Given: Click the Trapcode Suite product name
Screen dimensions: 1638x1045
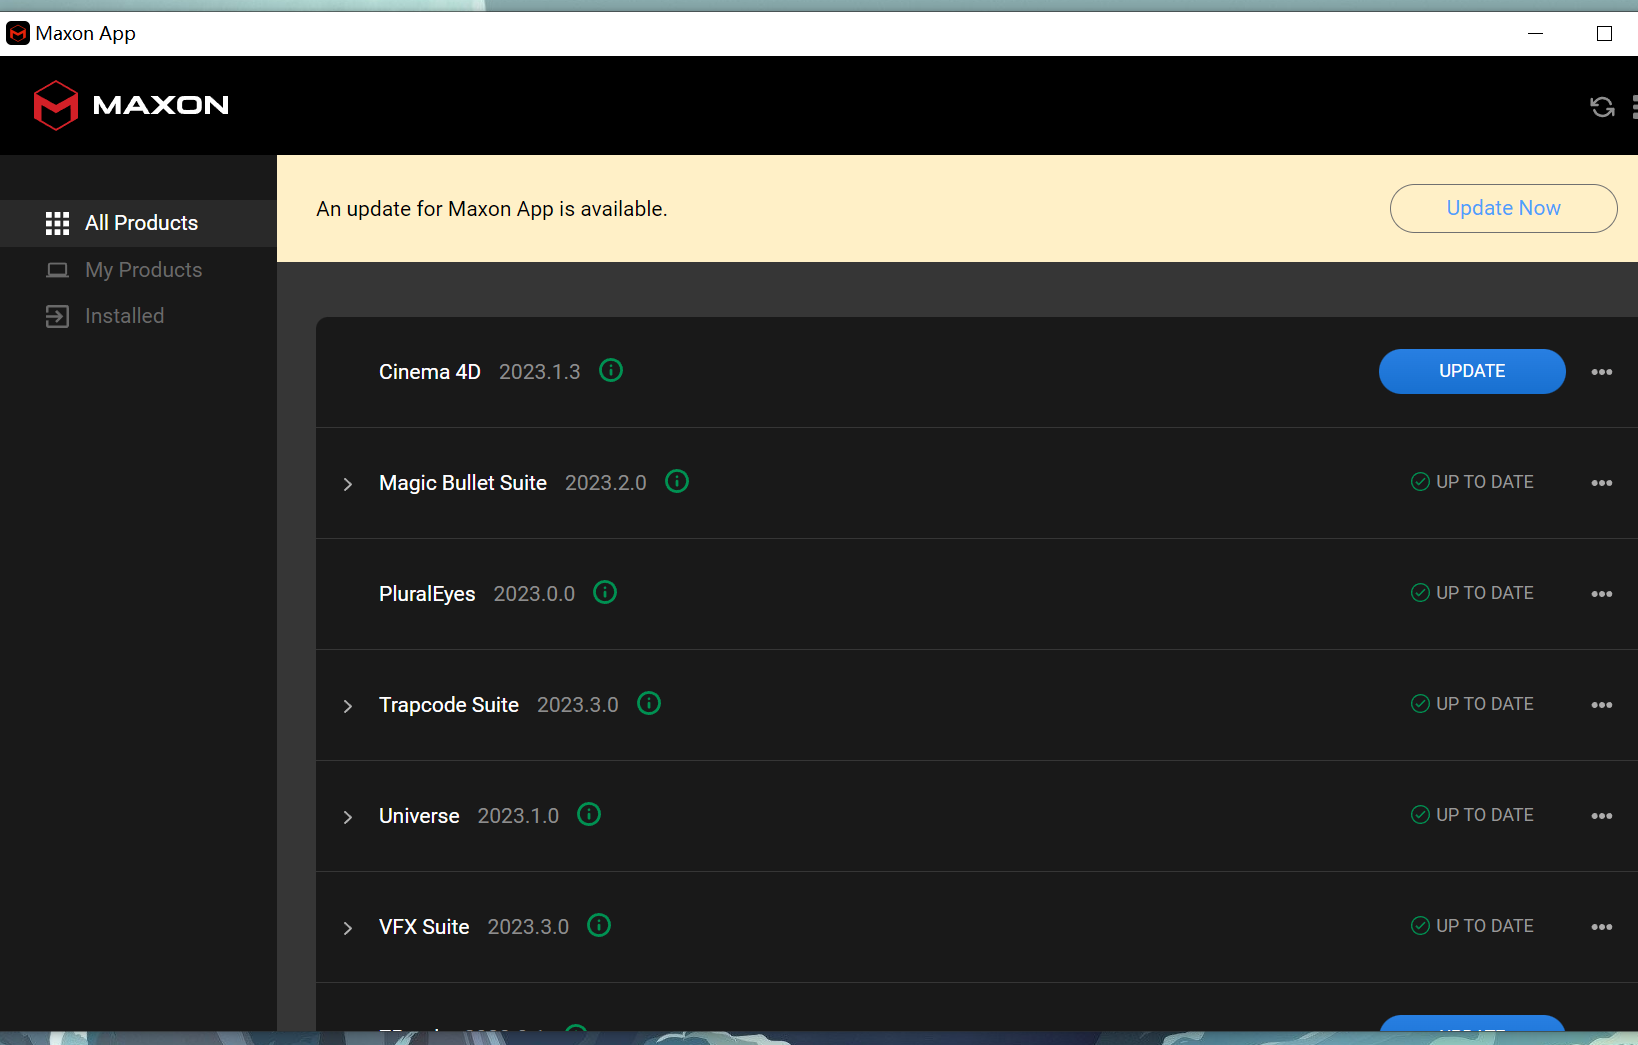Looking at the screenshot, I should tap(449, 705).
